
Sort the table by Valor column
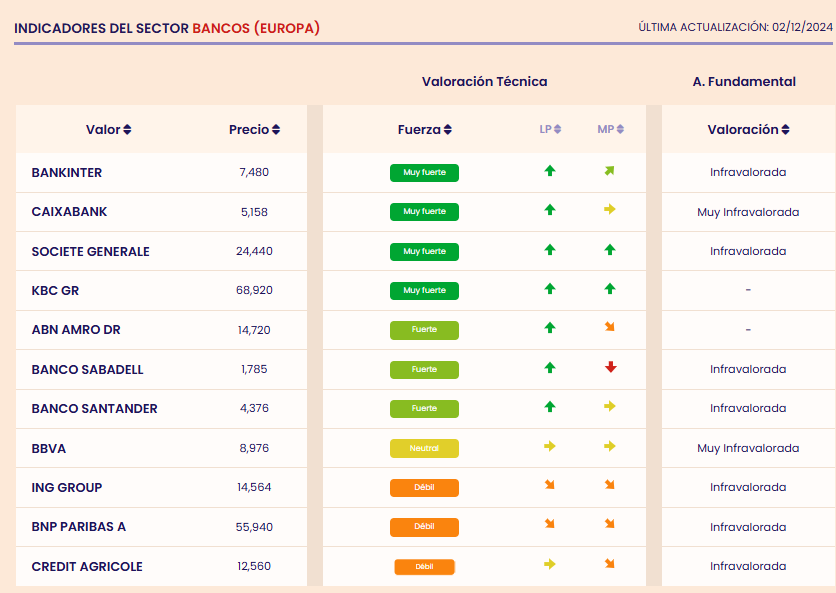click(109, 130)
